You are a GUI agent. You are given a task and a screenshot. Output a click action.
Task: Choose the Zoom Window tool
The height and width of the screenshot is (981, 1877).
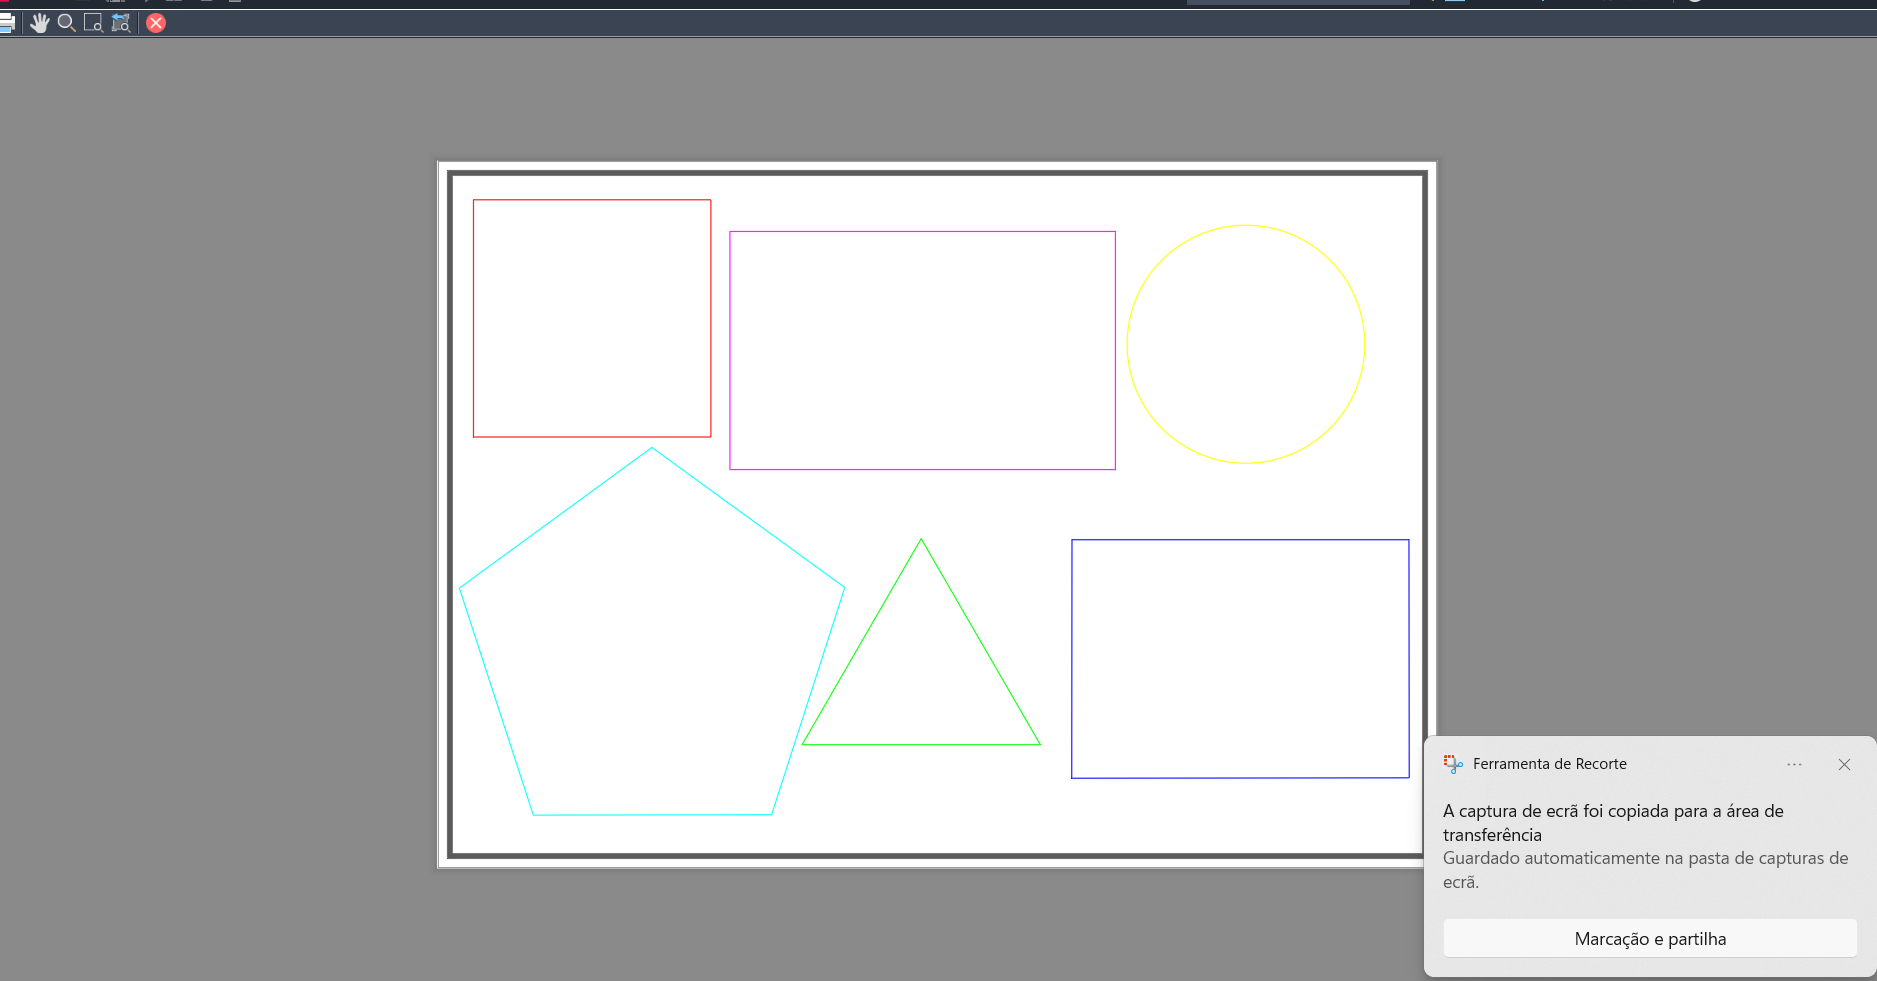click(x=94, y=23)
